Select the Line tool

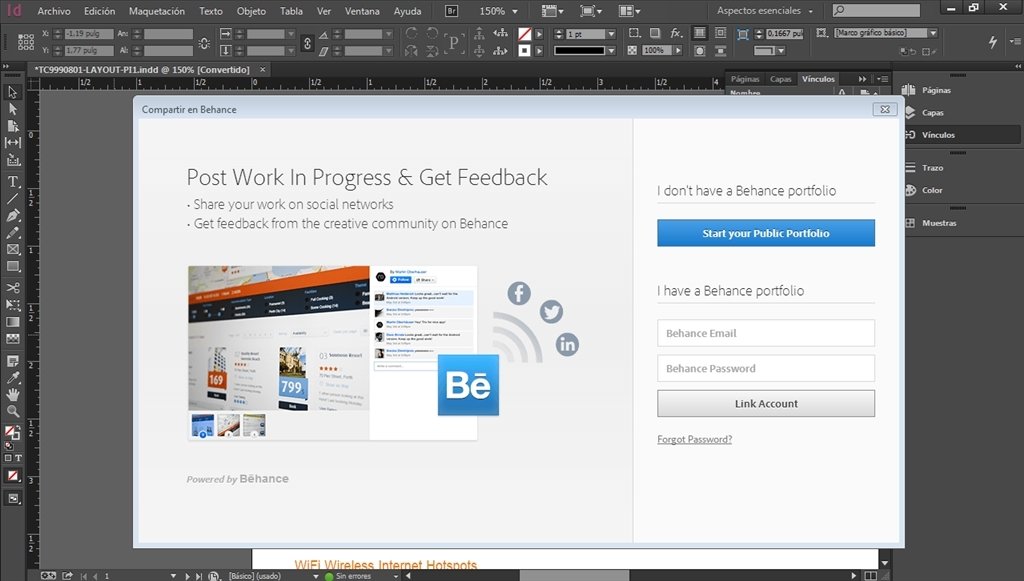point(12,198)
